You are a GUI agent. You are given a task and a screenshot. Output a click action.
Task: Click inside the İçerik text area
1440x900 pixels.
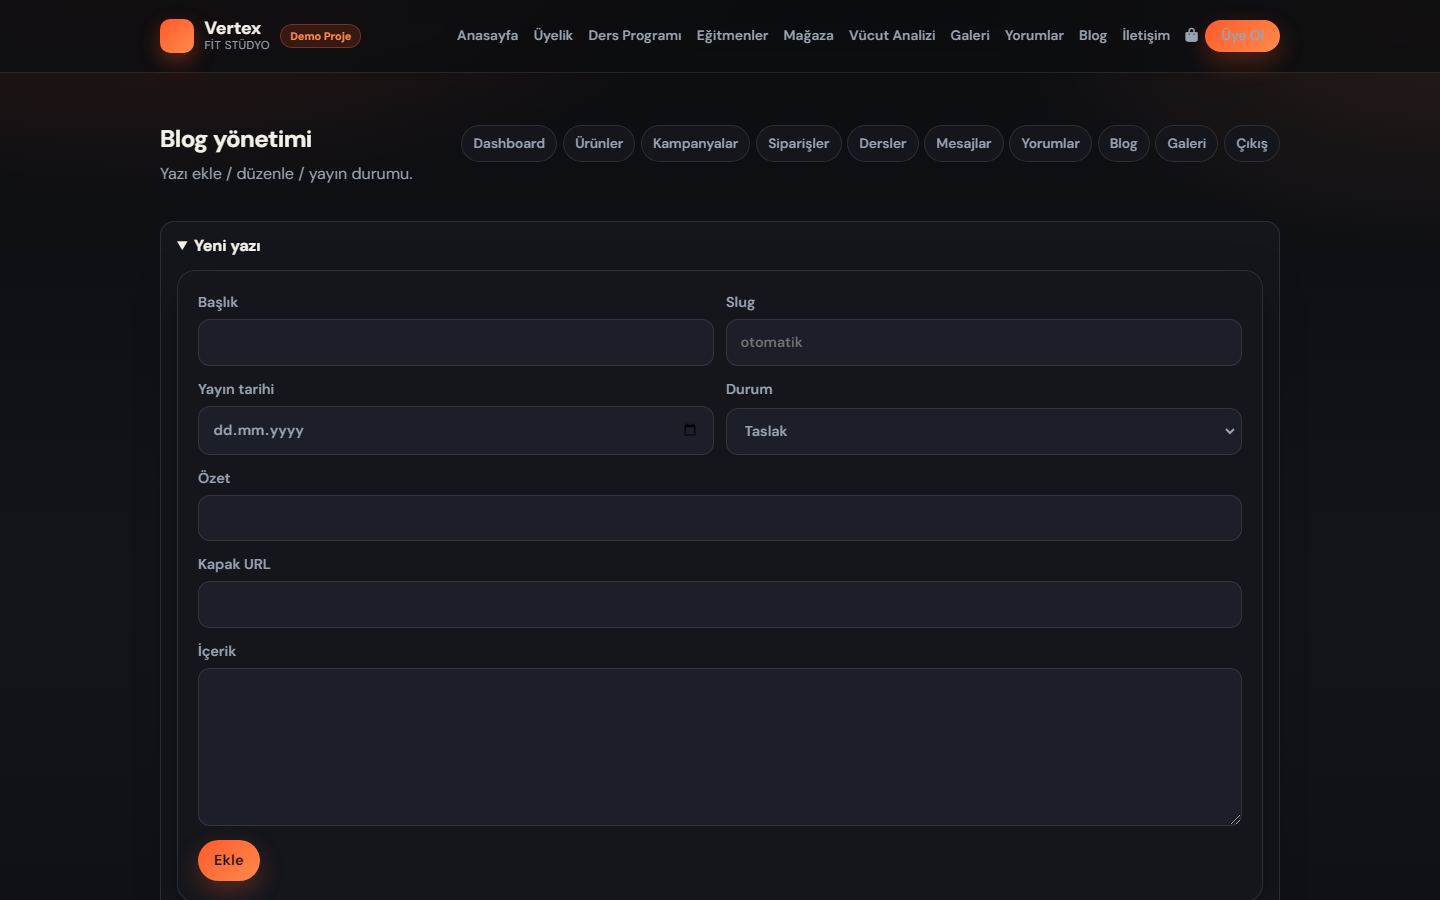point(720,747)
